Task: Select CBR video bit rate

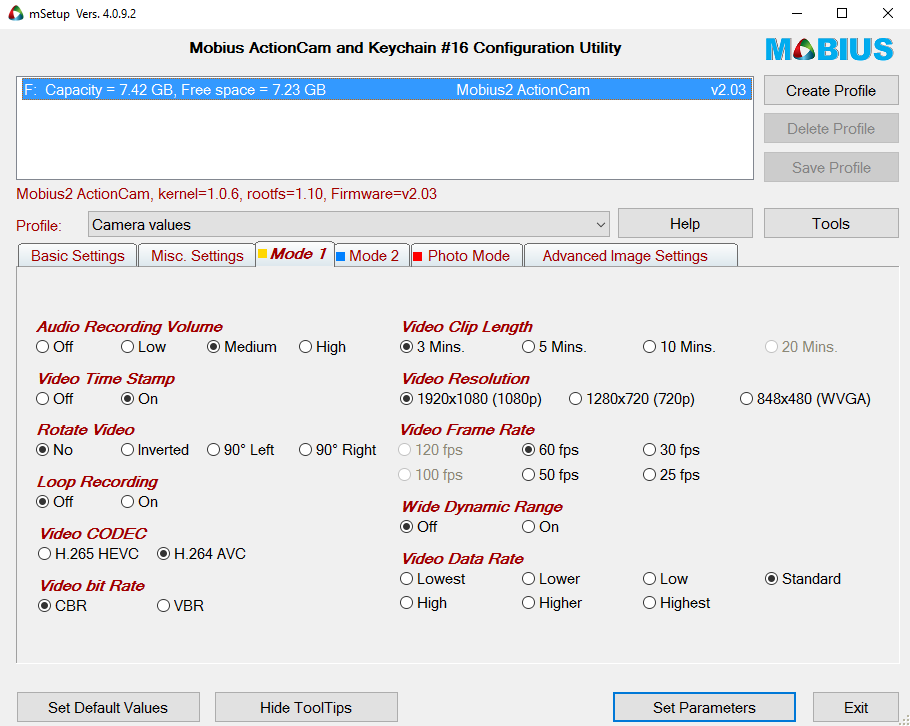Action: [62, 606]
